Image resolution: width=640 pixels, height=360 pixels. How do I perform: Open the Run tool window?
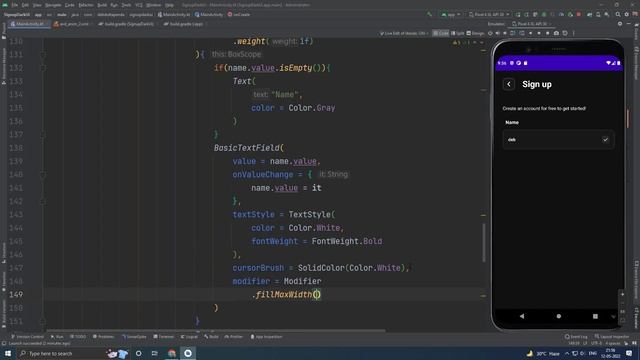coord(57,337)
